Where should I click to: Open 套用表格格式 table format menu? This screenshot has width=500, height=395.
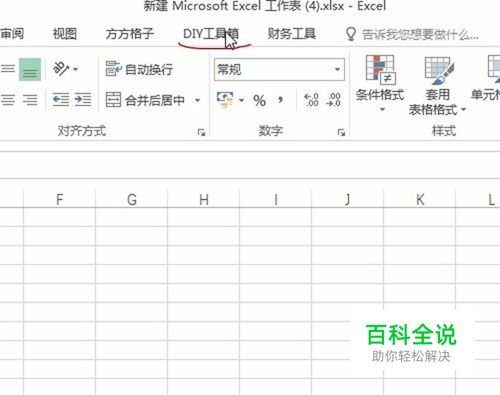[437, 86]
